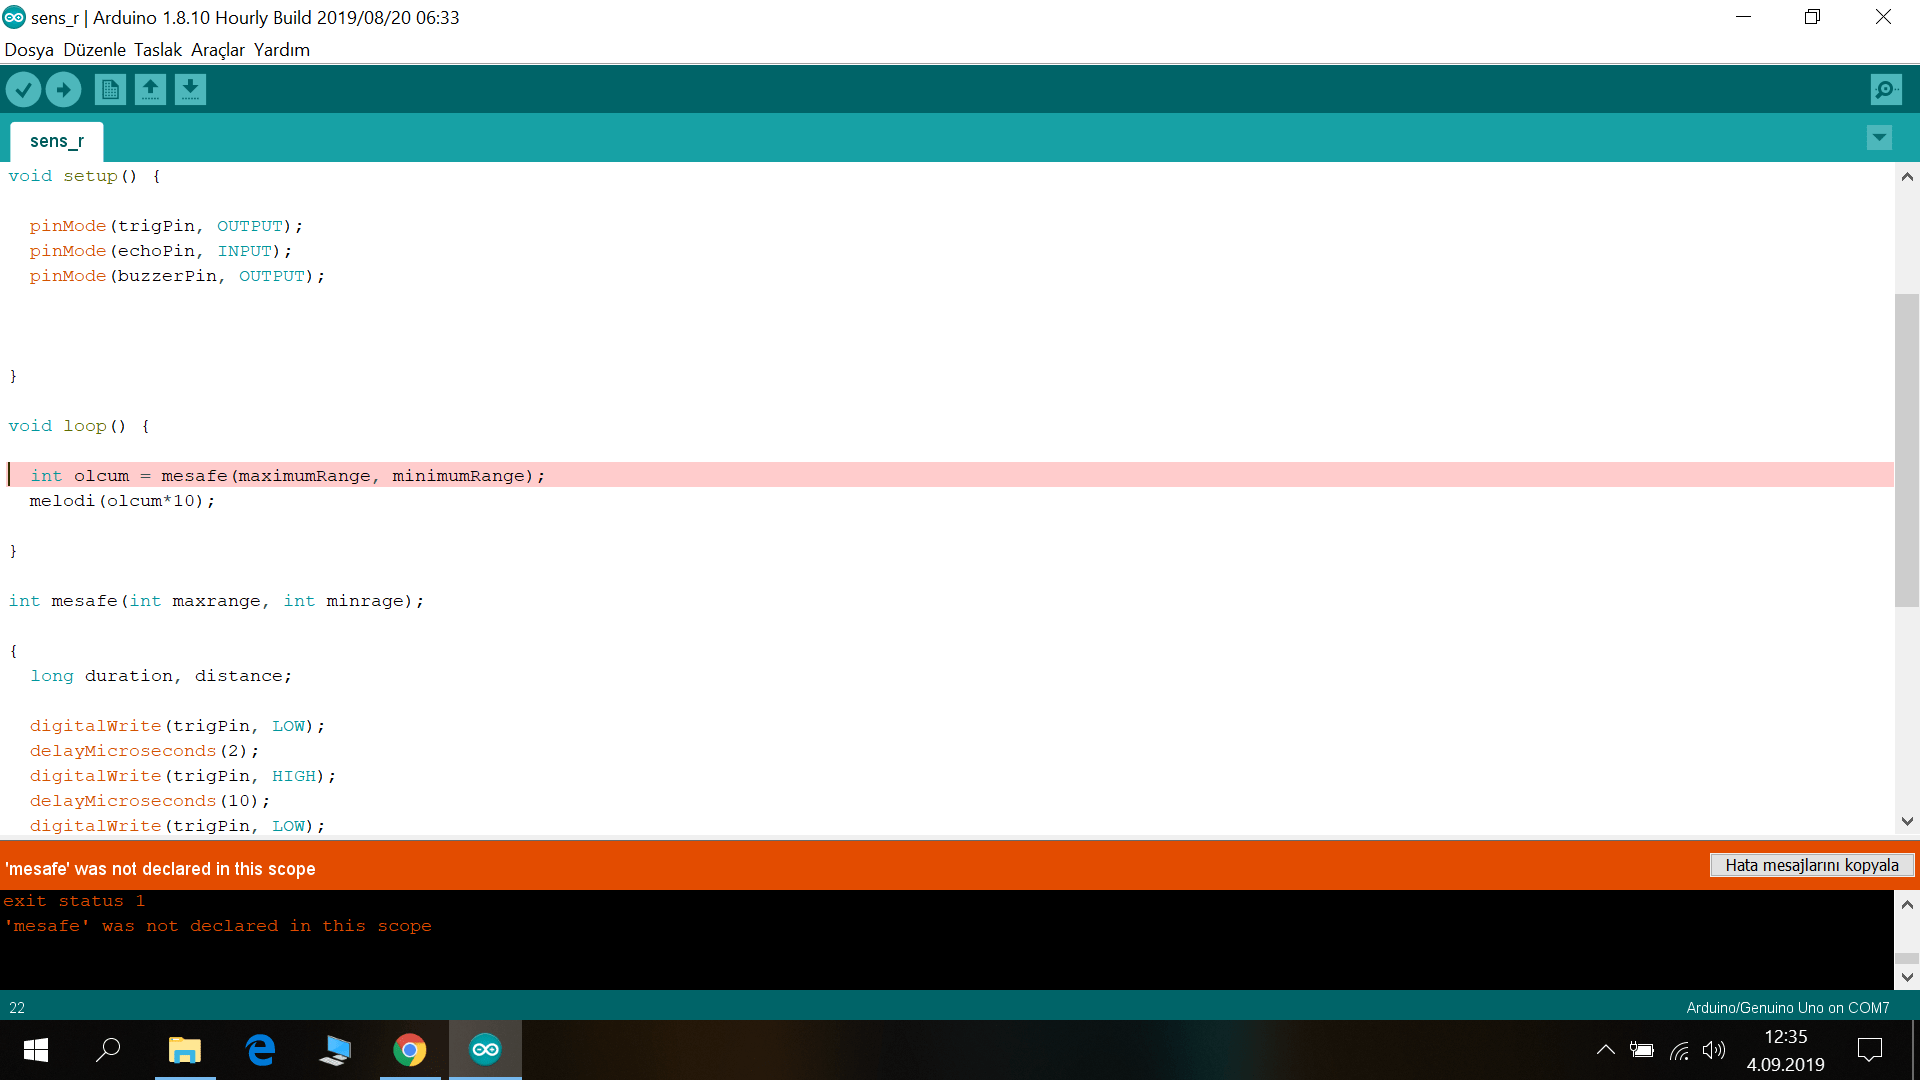Image resolution: width=1920 pixels, height=1080 pixels.
Task: Expand the tab options dropdown arrow
Action: [x=1879, y=138]
